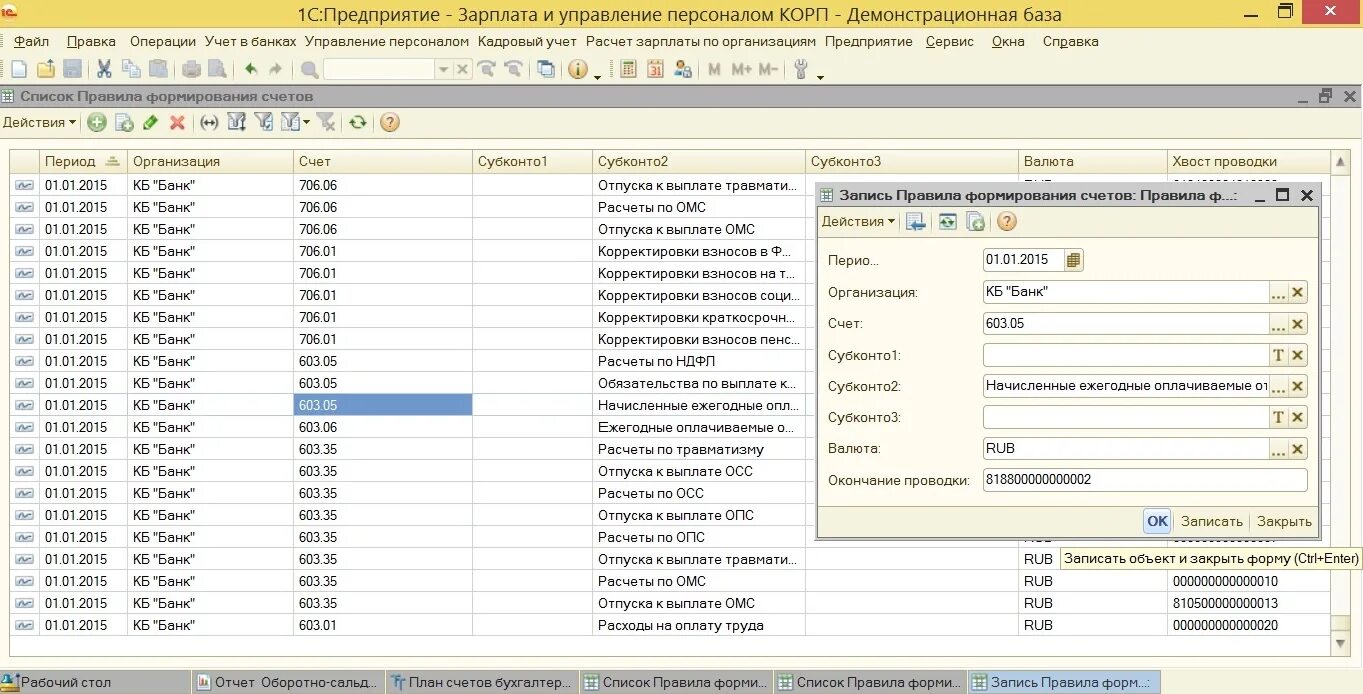
Task: Click the copy-record icon in the dialog toolbar
Action: coord(975,221)
